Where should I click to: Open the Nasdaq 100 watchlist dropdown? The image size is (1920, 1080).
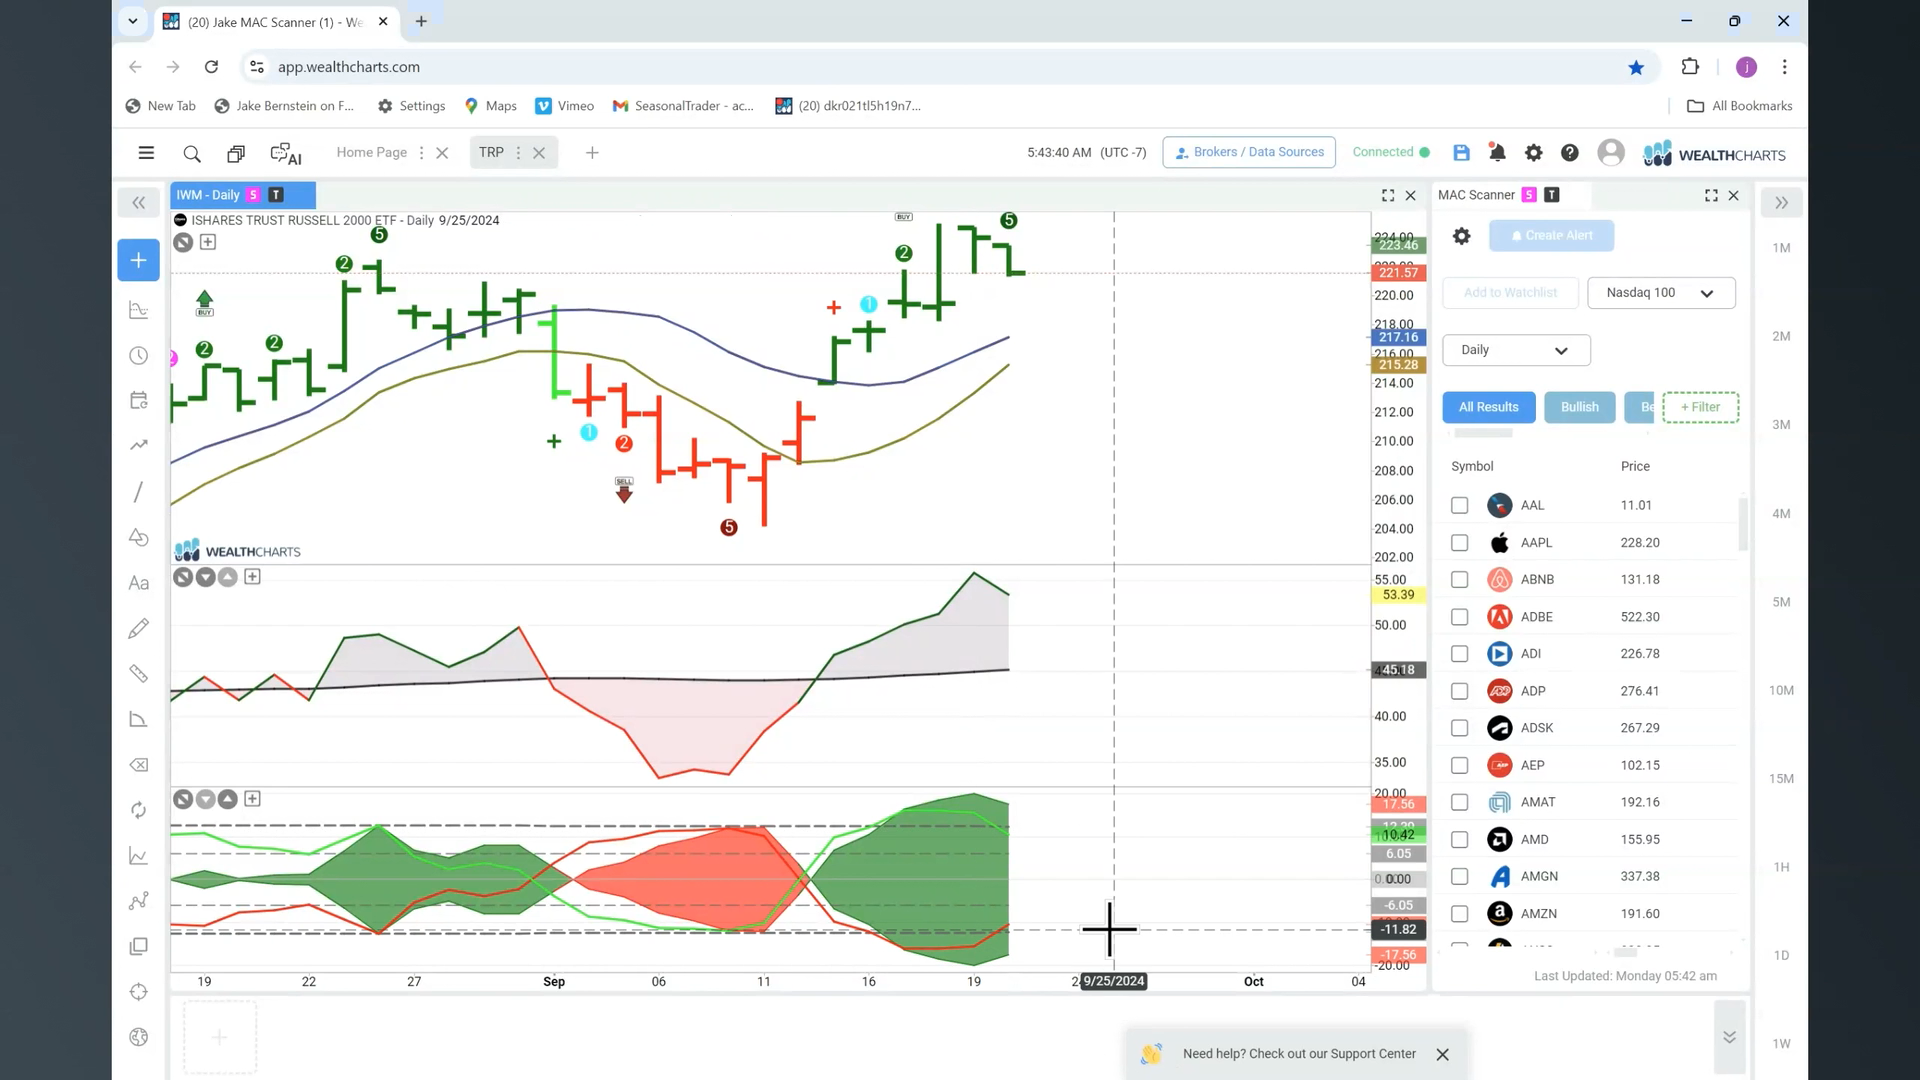[1661, 293]
